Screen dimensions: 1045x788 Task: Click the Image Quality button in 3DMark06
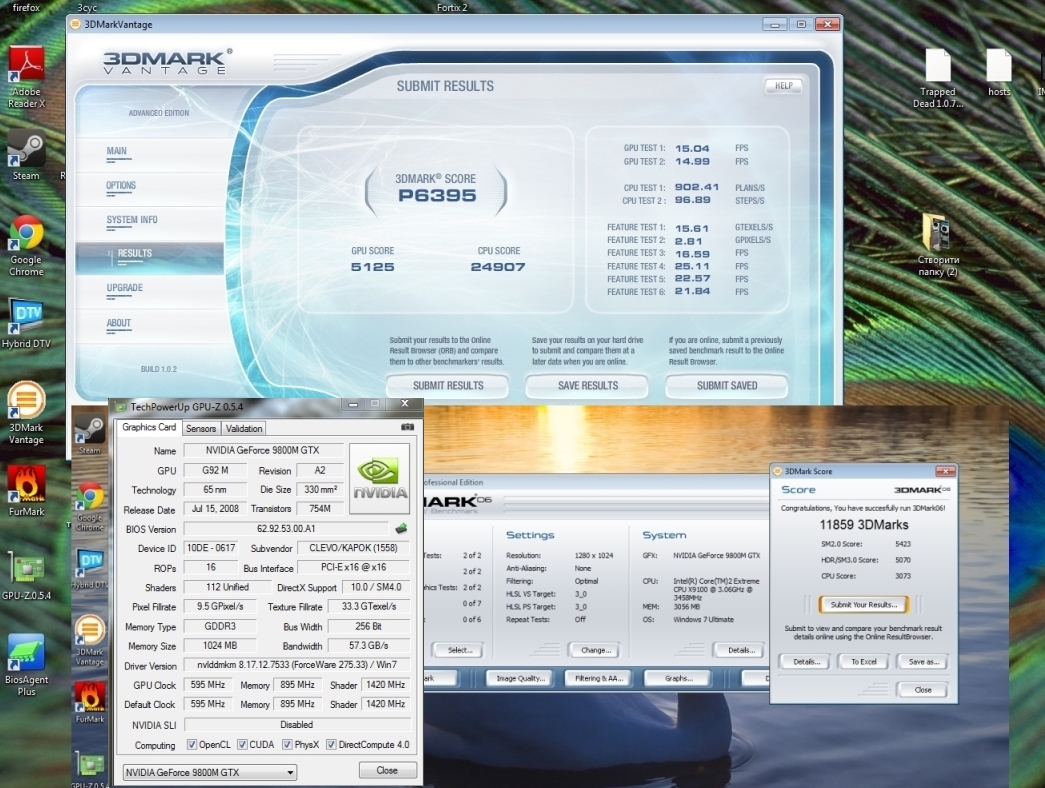coord(521,678)
